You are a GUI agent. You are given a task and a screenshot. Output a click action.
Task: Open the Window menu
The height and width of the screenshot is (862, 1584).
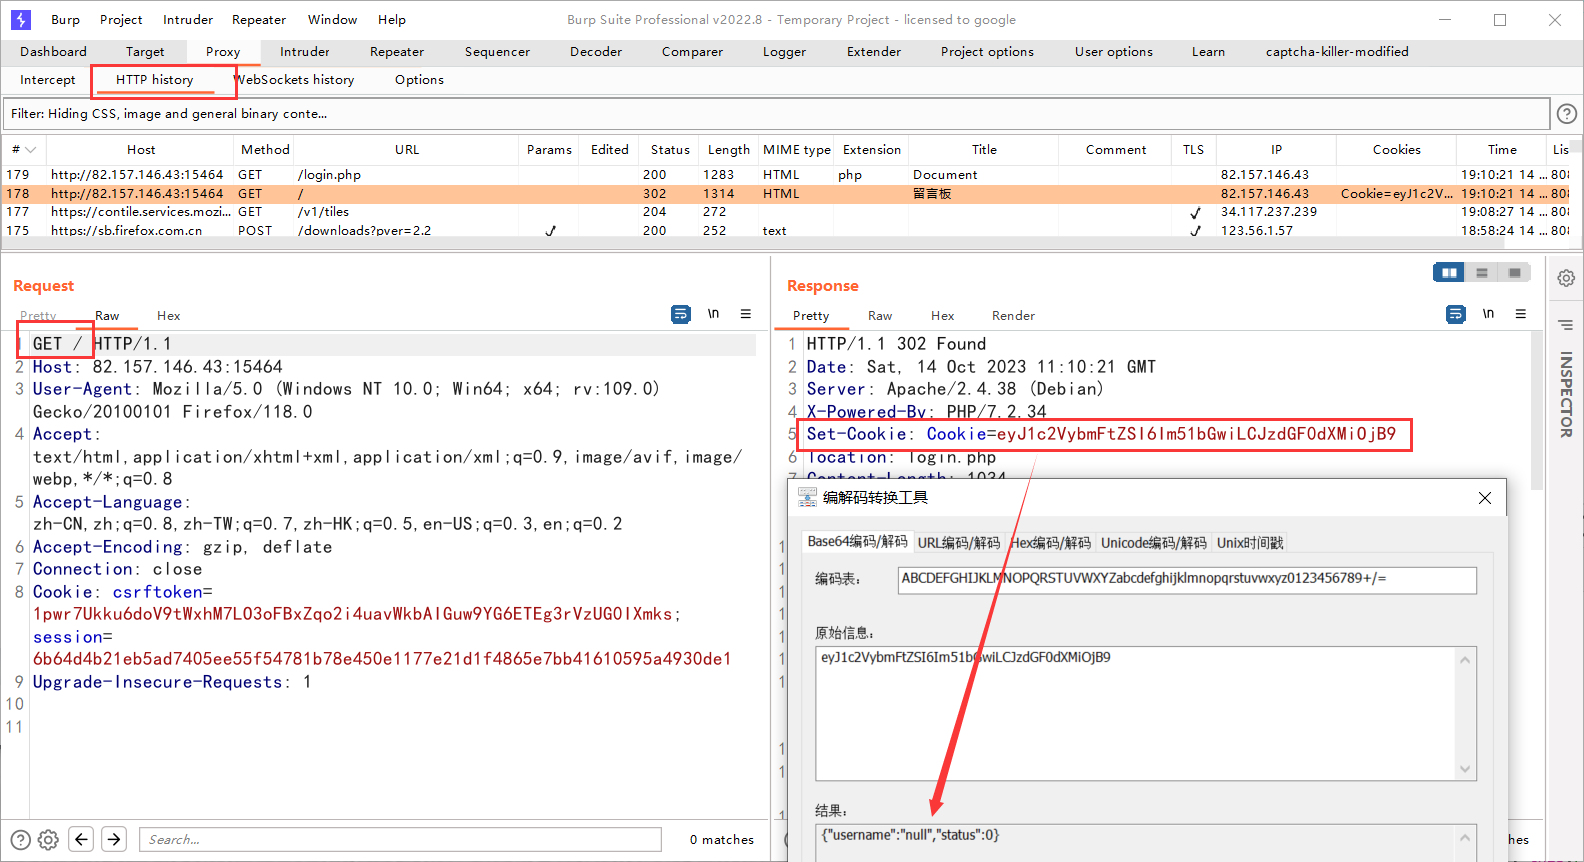(332, 19)
